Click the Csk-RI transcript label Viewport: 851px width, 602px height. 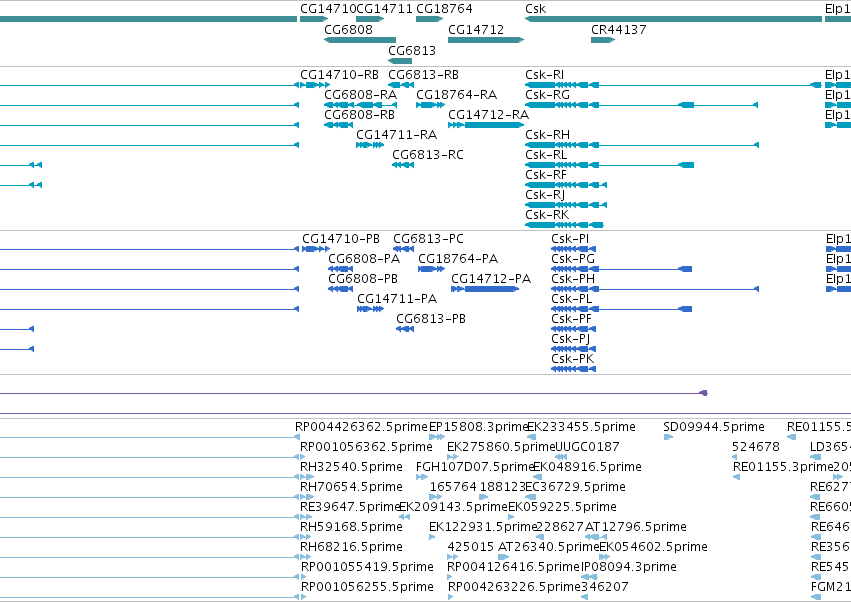click(544, 74)
